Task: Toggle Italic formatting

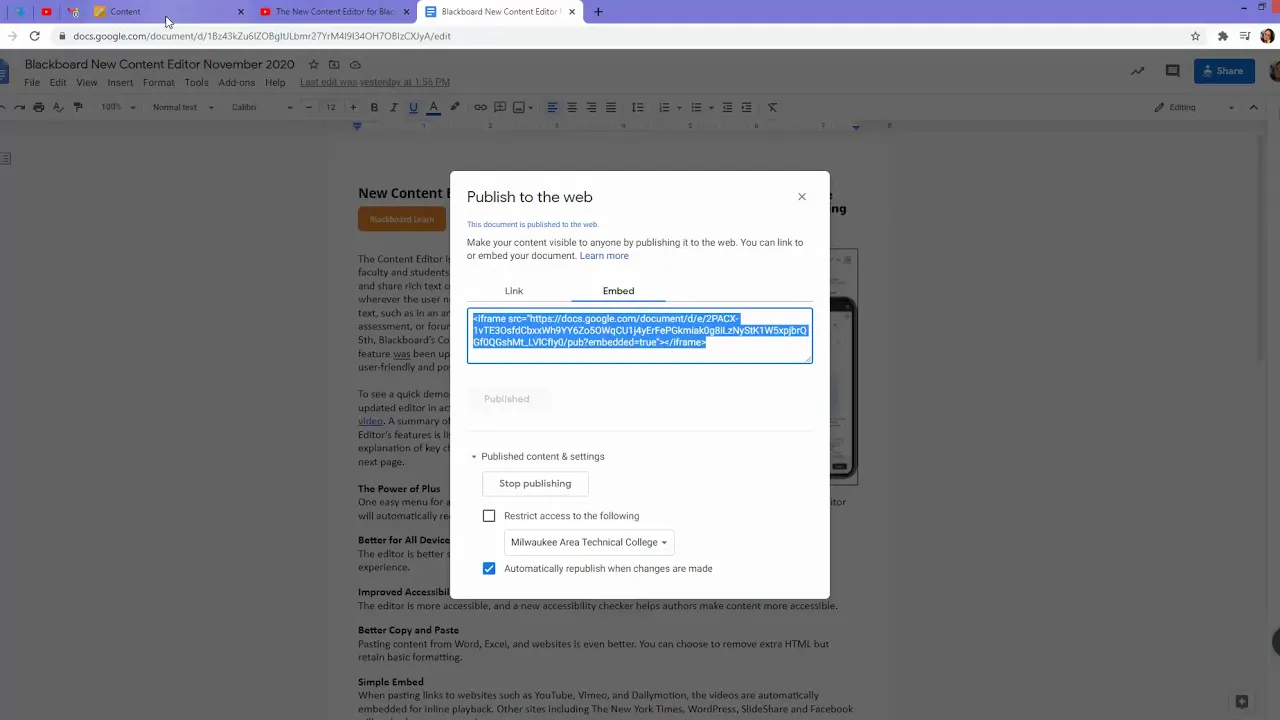Action: 394,107
